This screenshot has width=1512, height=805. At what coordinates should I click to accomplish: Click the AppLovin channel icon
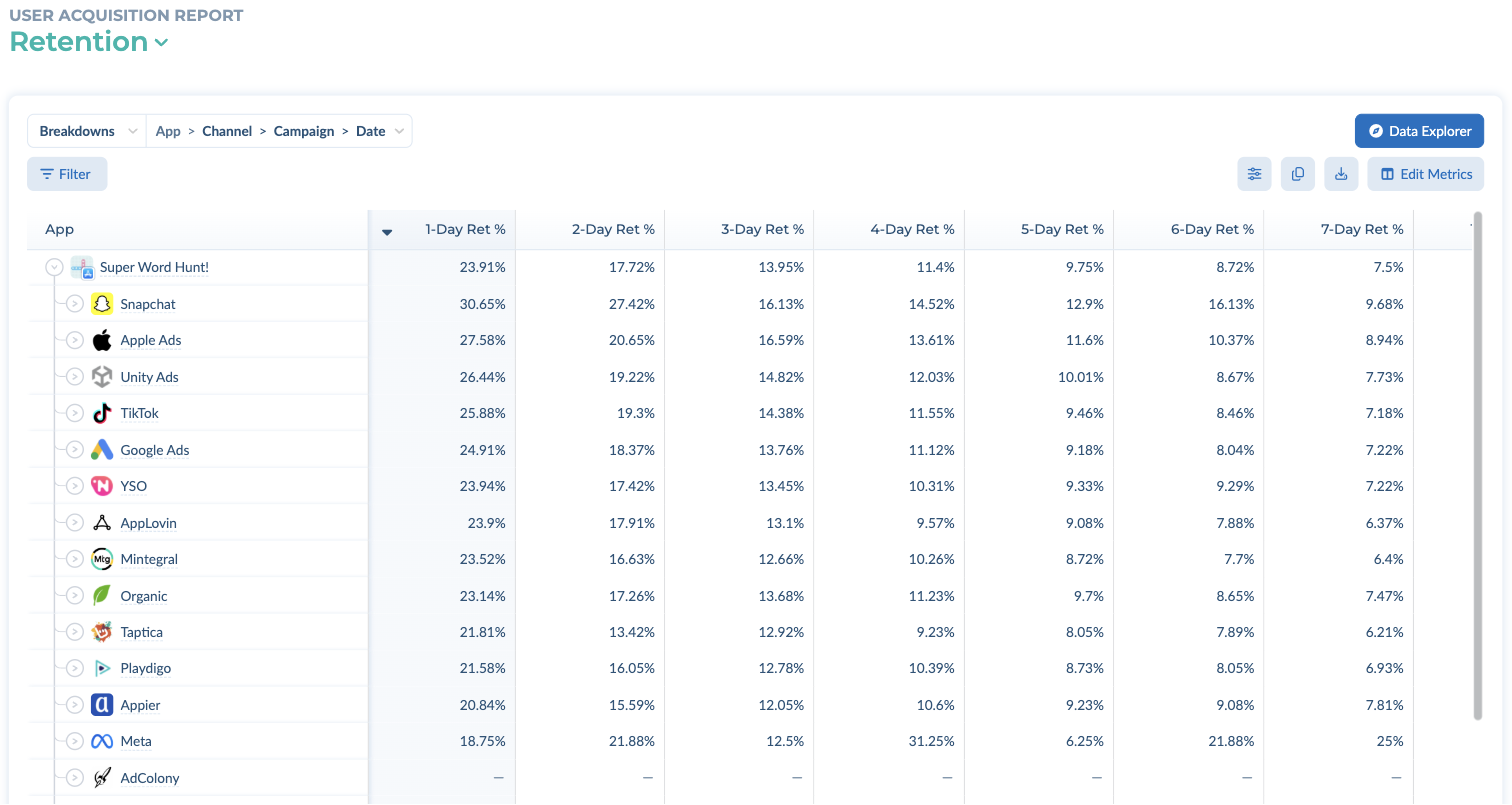pos(102,523)
